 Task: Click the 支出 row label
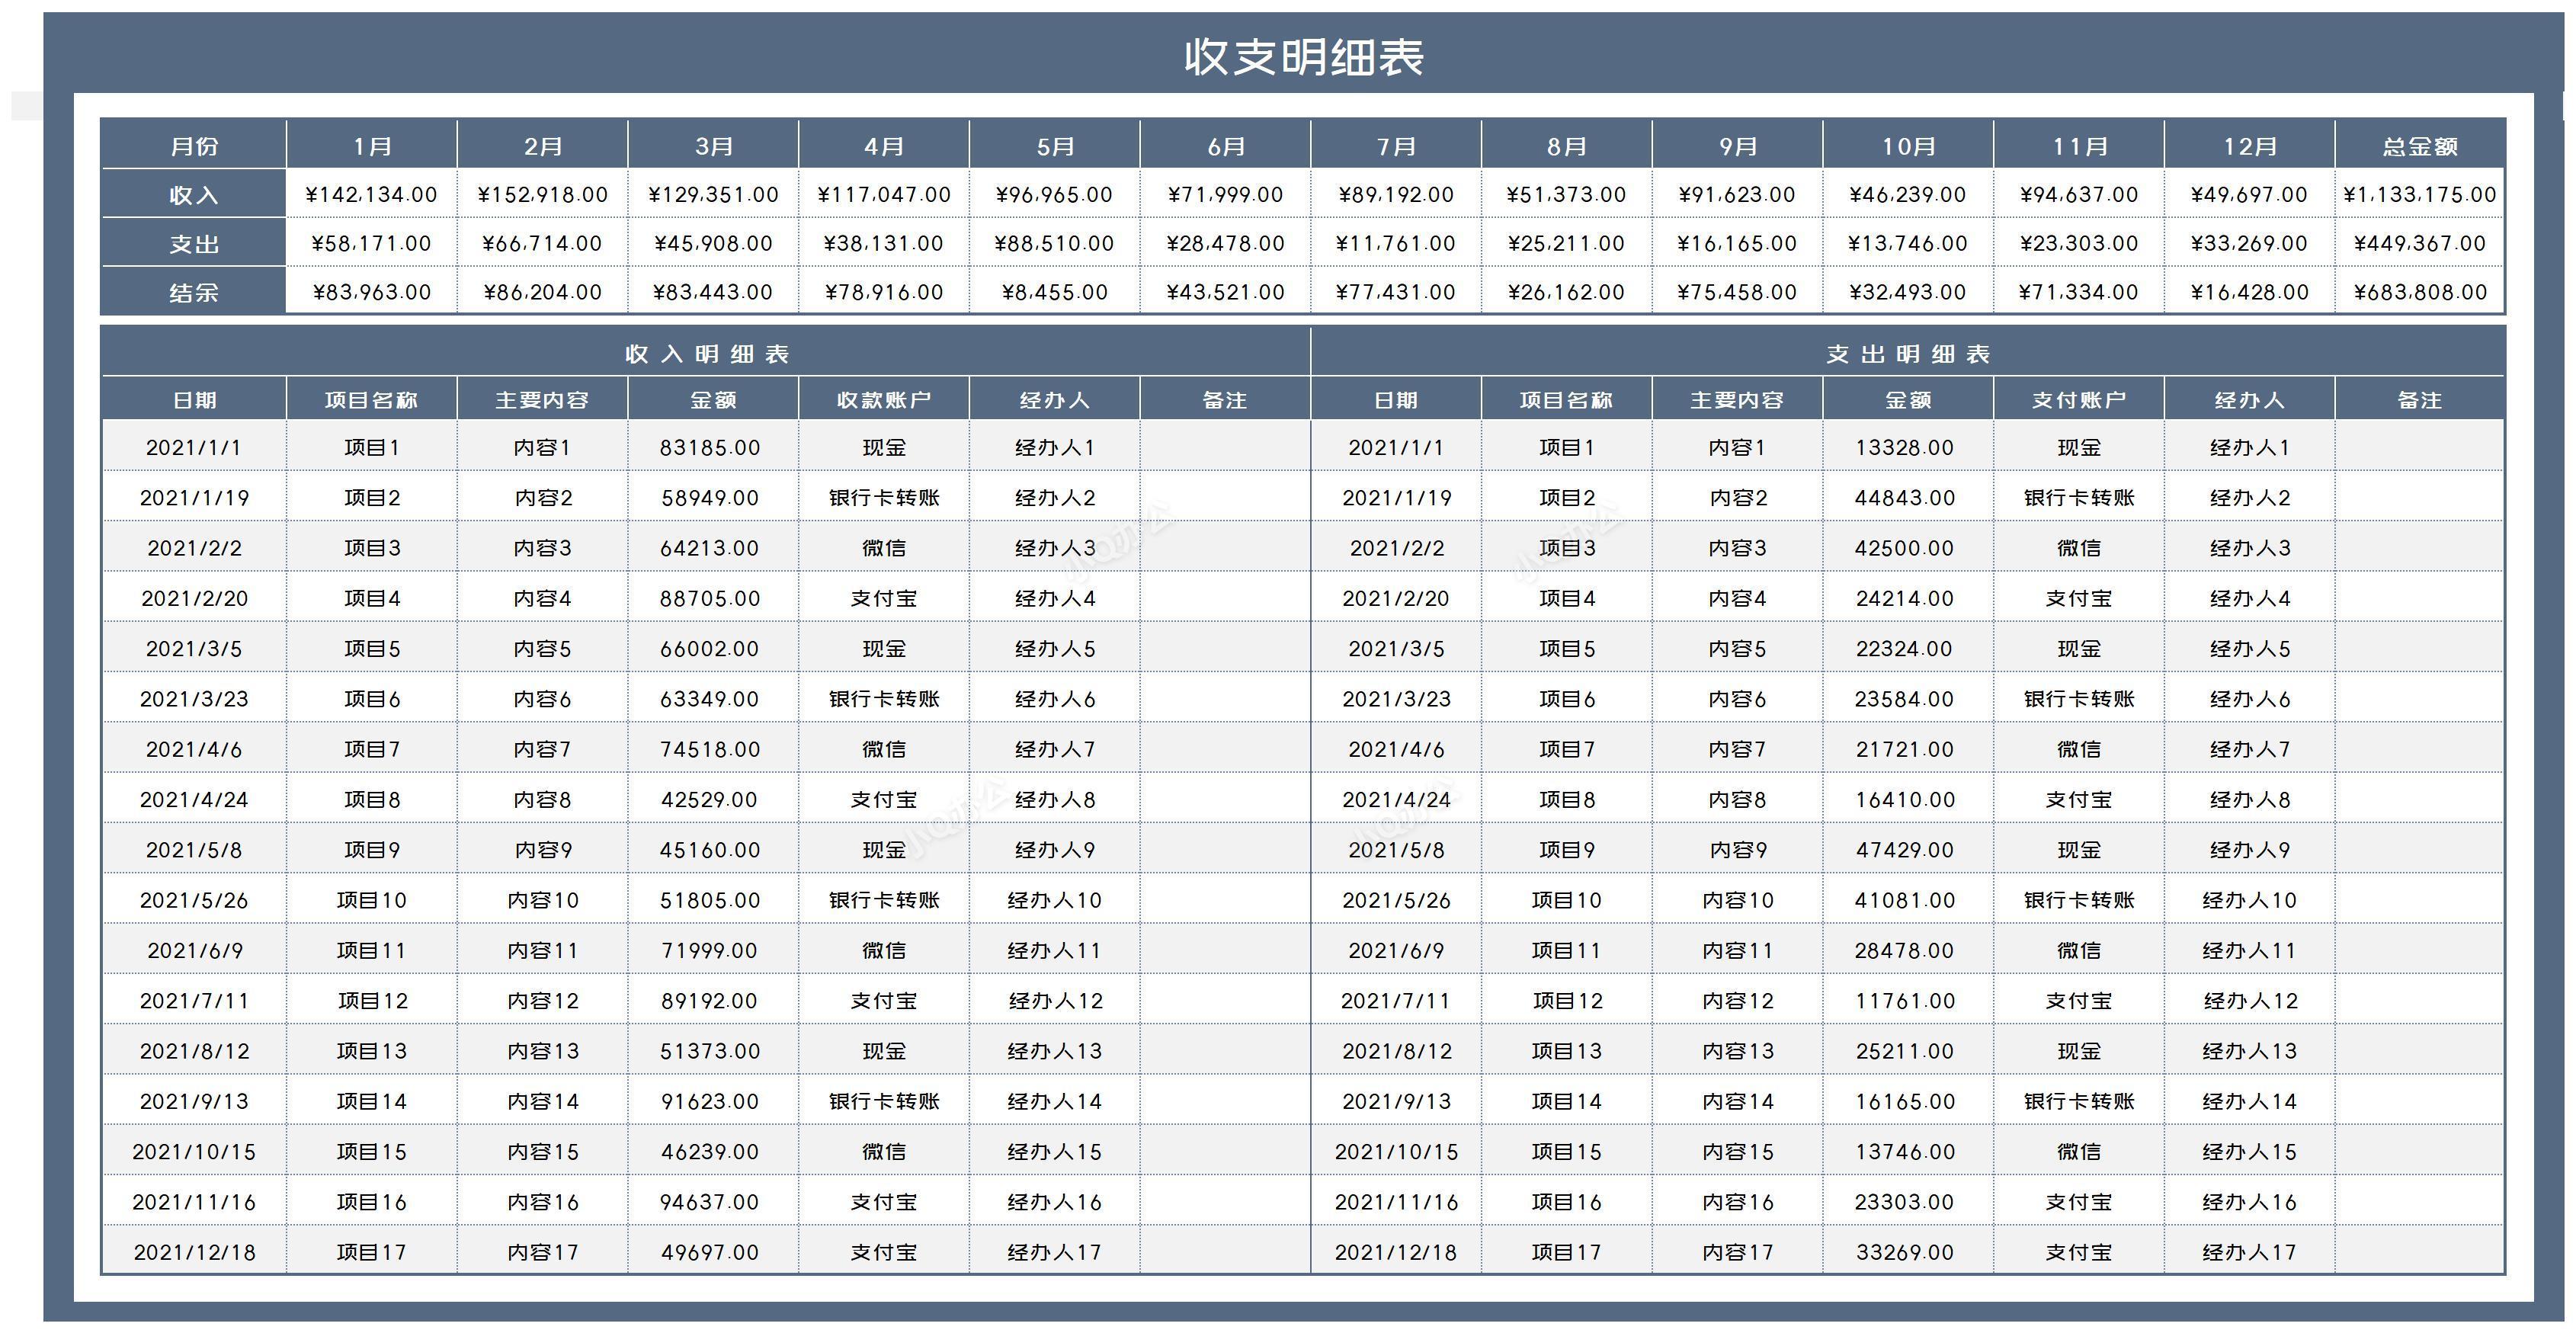tap(193, 243)
